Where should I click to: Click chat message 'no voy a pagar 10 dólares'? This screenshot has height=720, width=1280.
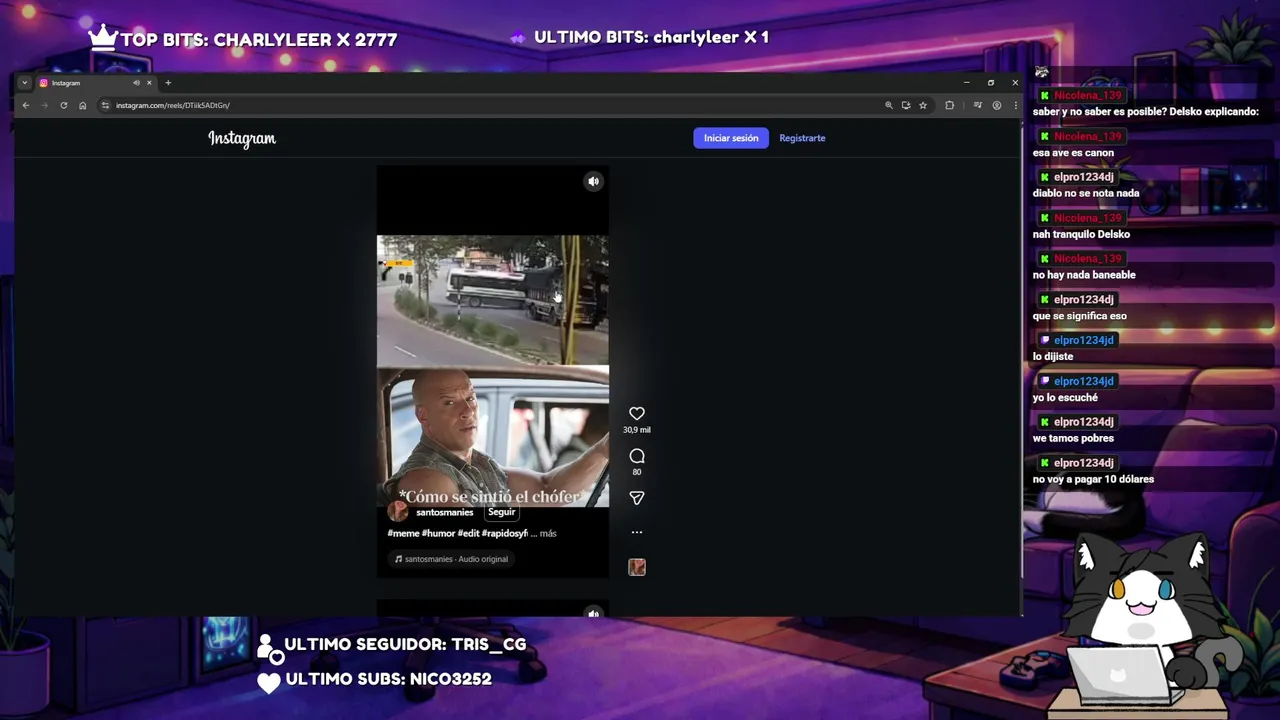(x=1093, y=479)
